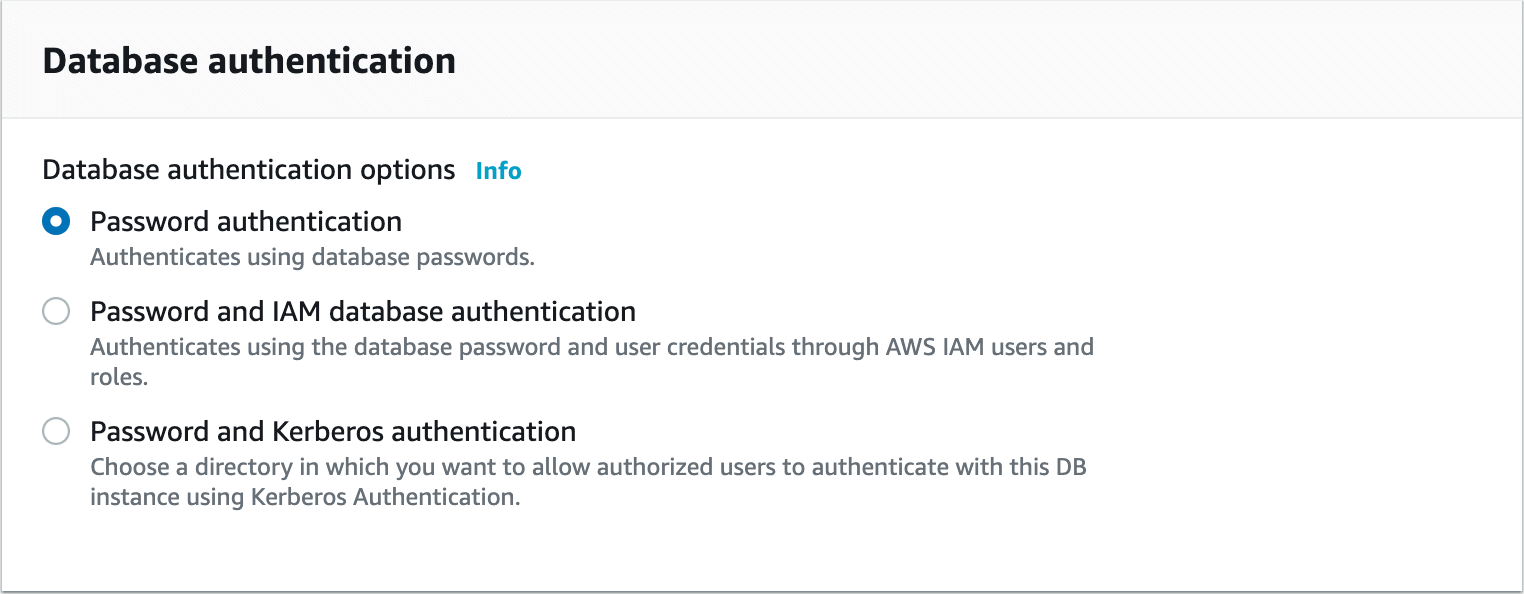Click "instance using Kerberos Authentication." text line
The height and width of the screenshot is (594, 1524).
(x=305, y=497)
